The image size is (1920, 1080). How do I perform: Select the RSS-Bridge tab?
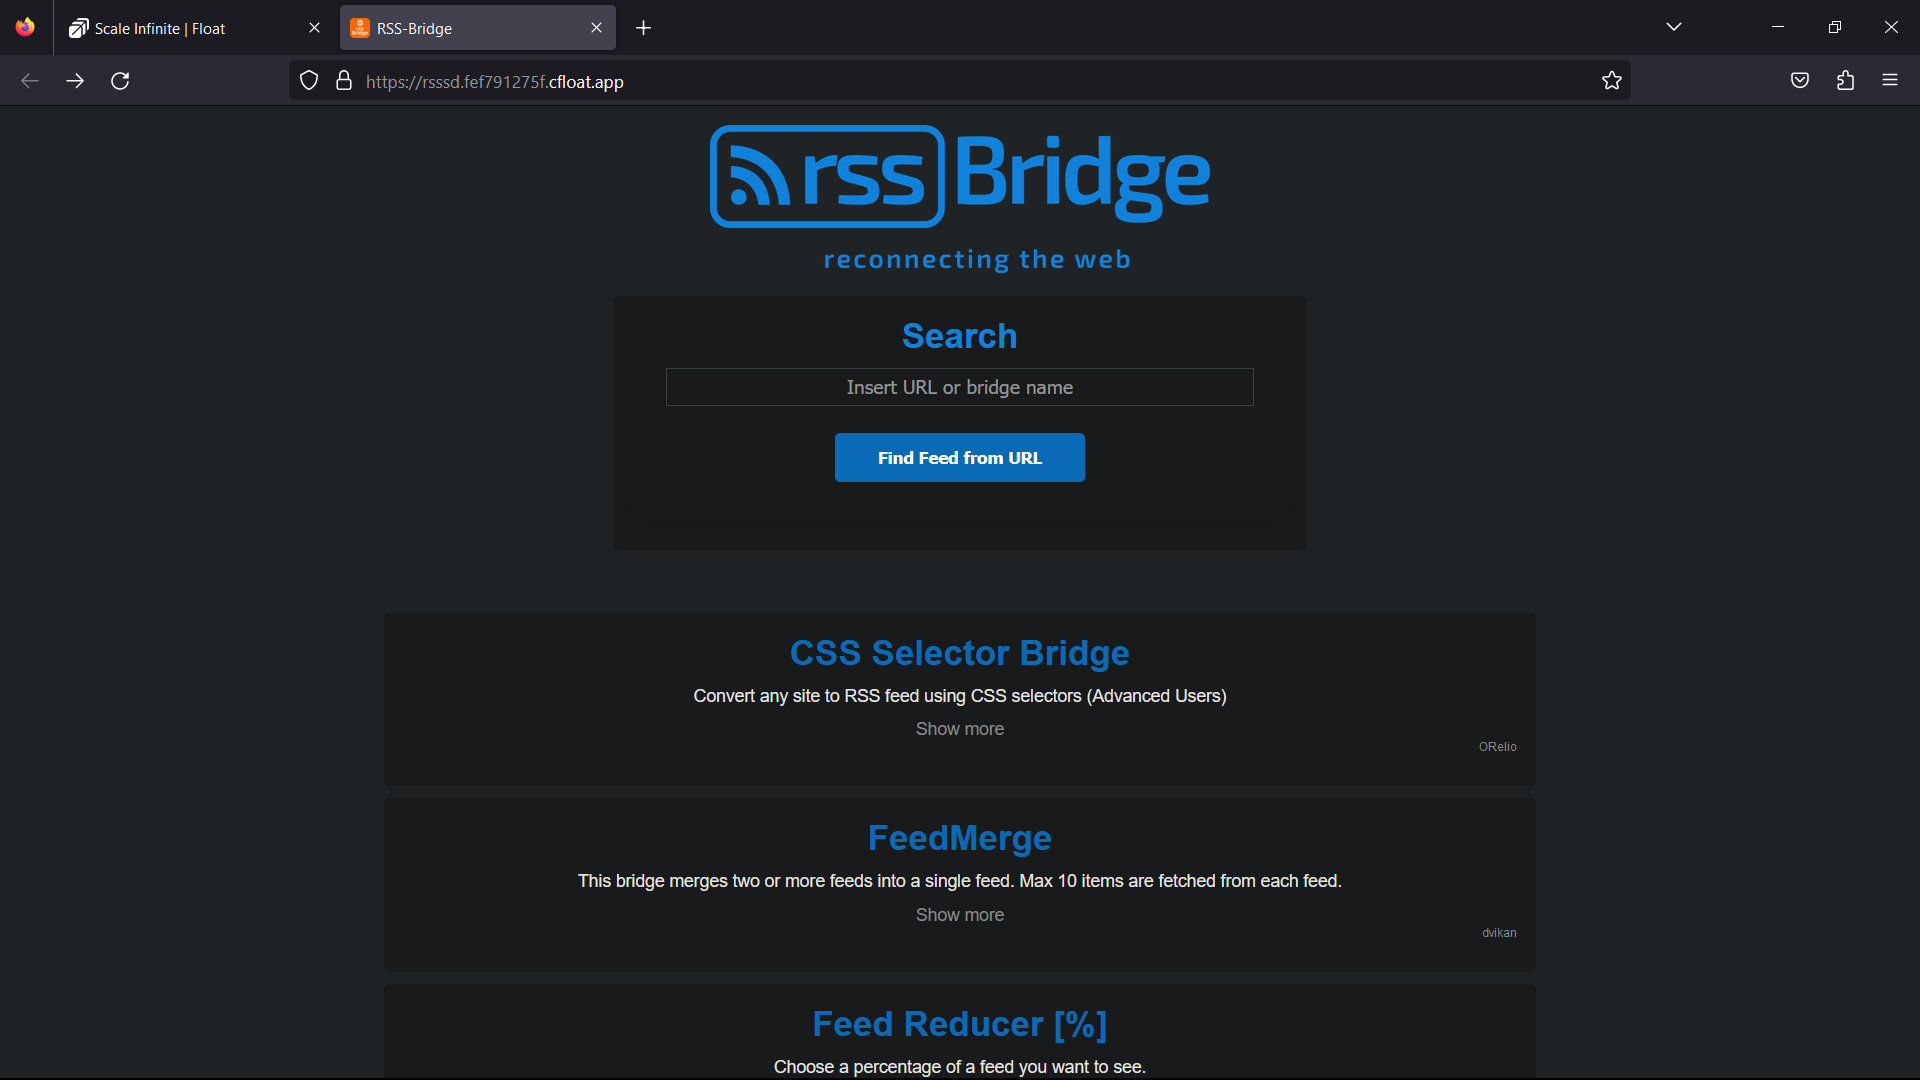[478, 28]
